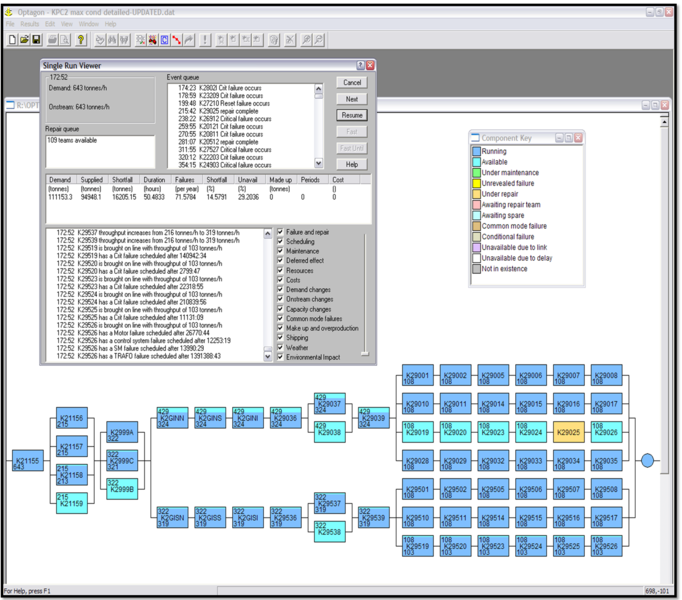Disable the Onstream changes checkbox
Image resolution: width=682 pixels, height=600 pixels.
point(280,299)
